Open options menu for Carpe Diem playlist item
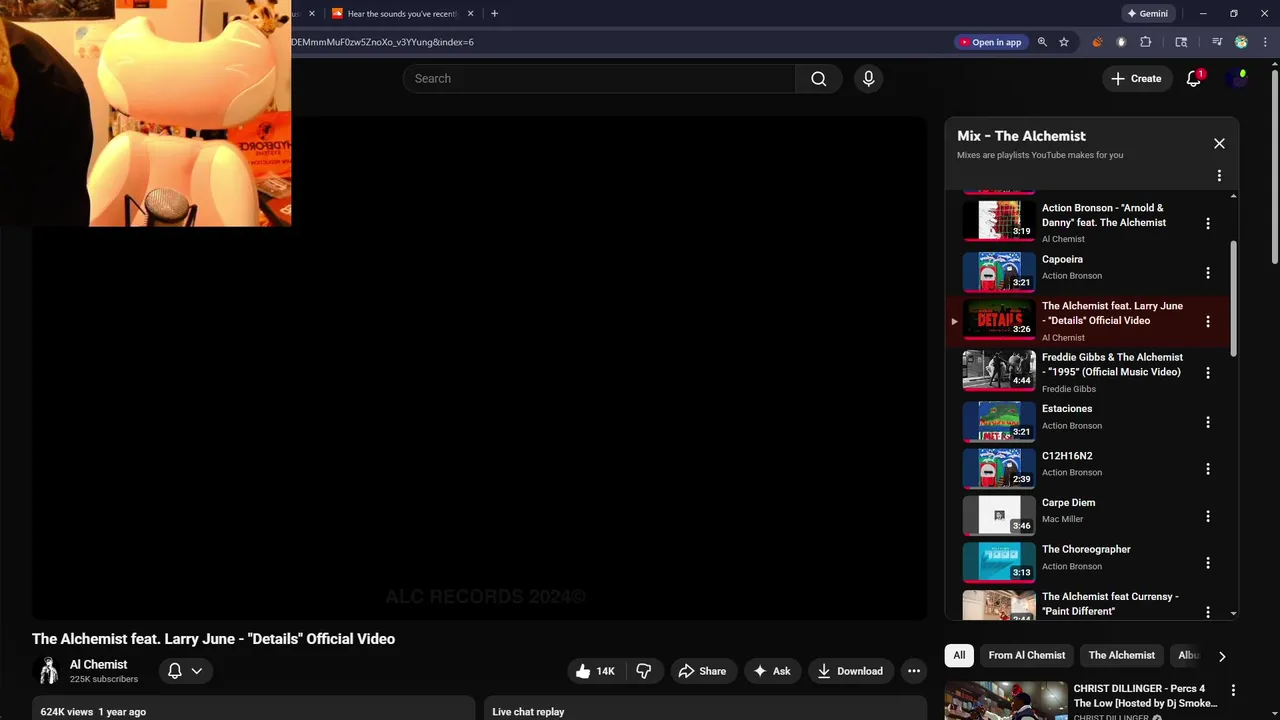The image size is (1280, 720). (1207, 516)
